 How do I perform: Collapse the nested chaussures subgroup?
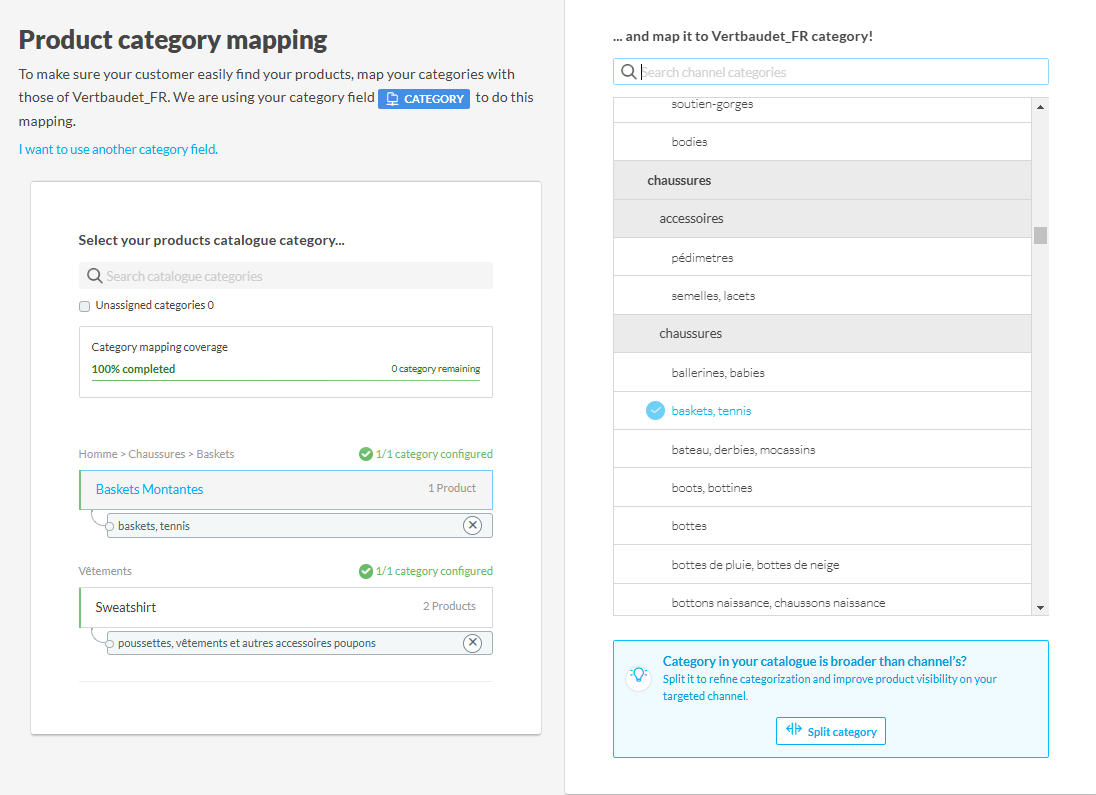tap(690, 334)
